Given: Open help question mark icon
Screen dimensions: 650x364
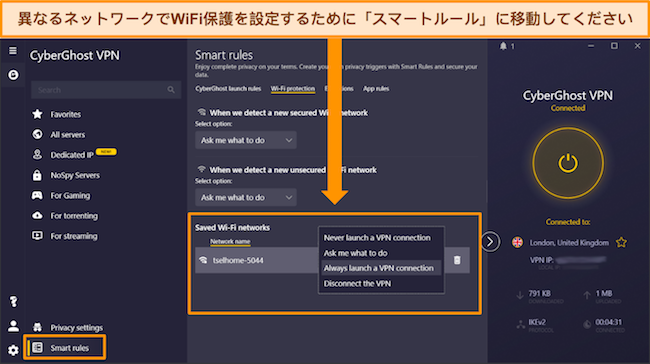Looking at the screenshot, I should click(x=13, y=301).
